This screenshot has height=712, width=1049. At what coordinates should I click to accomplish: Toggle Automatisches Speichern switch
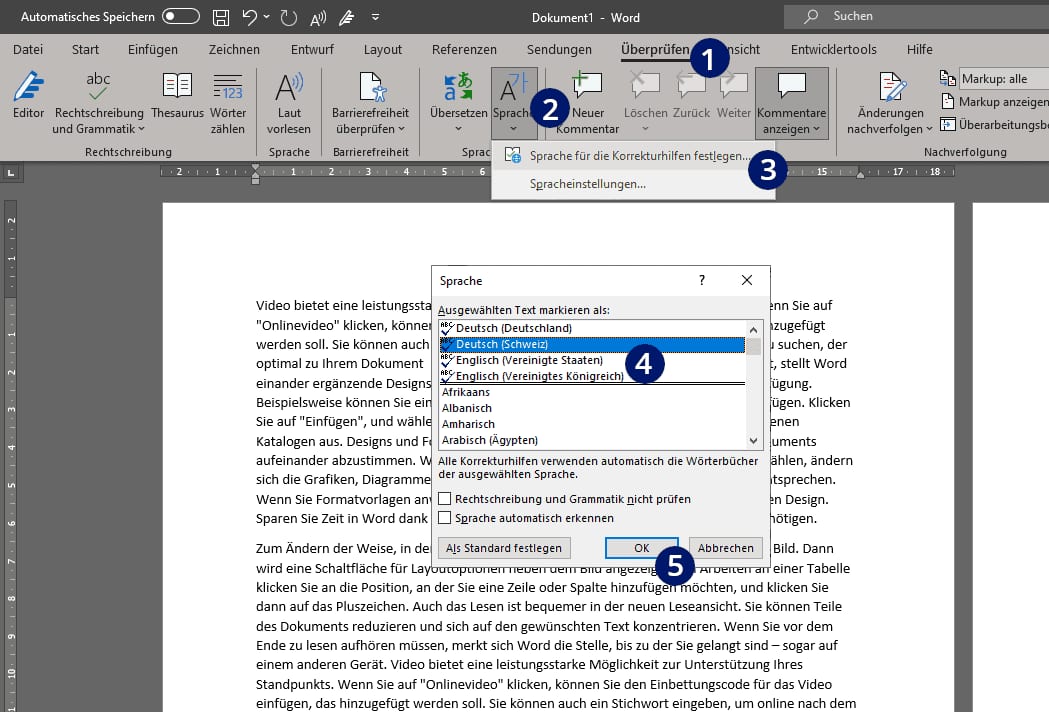(181, 16)
